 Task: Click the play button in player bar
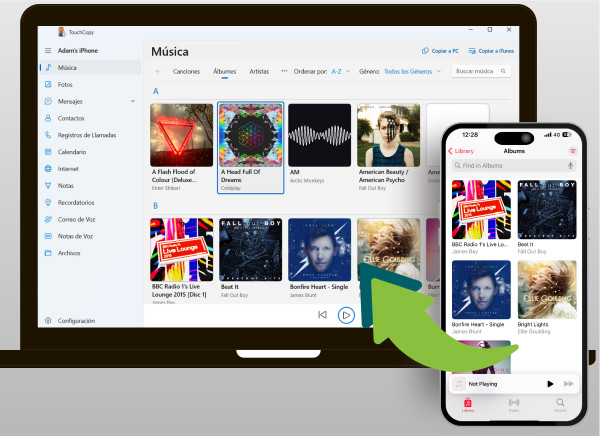tap(346, 315)
